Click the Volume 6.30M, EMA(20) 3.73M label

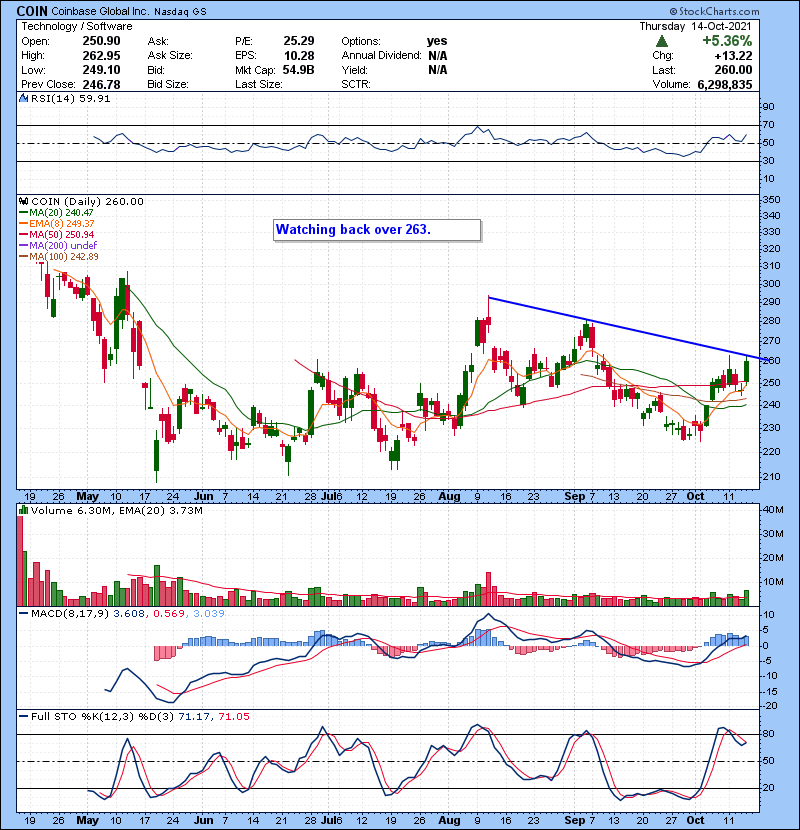click(x=116, y=510)
